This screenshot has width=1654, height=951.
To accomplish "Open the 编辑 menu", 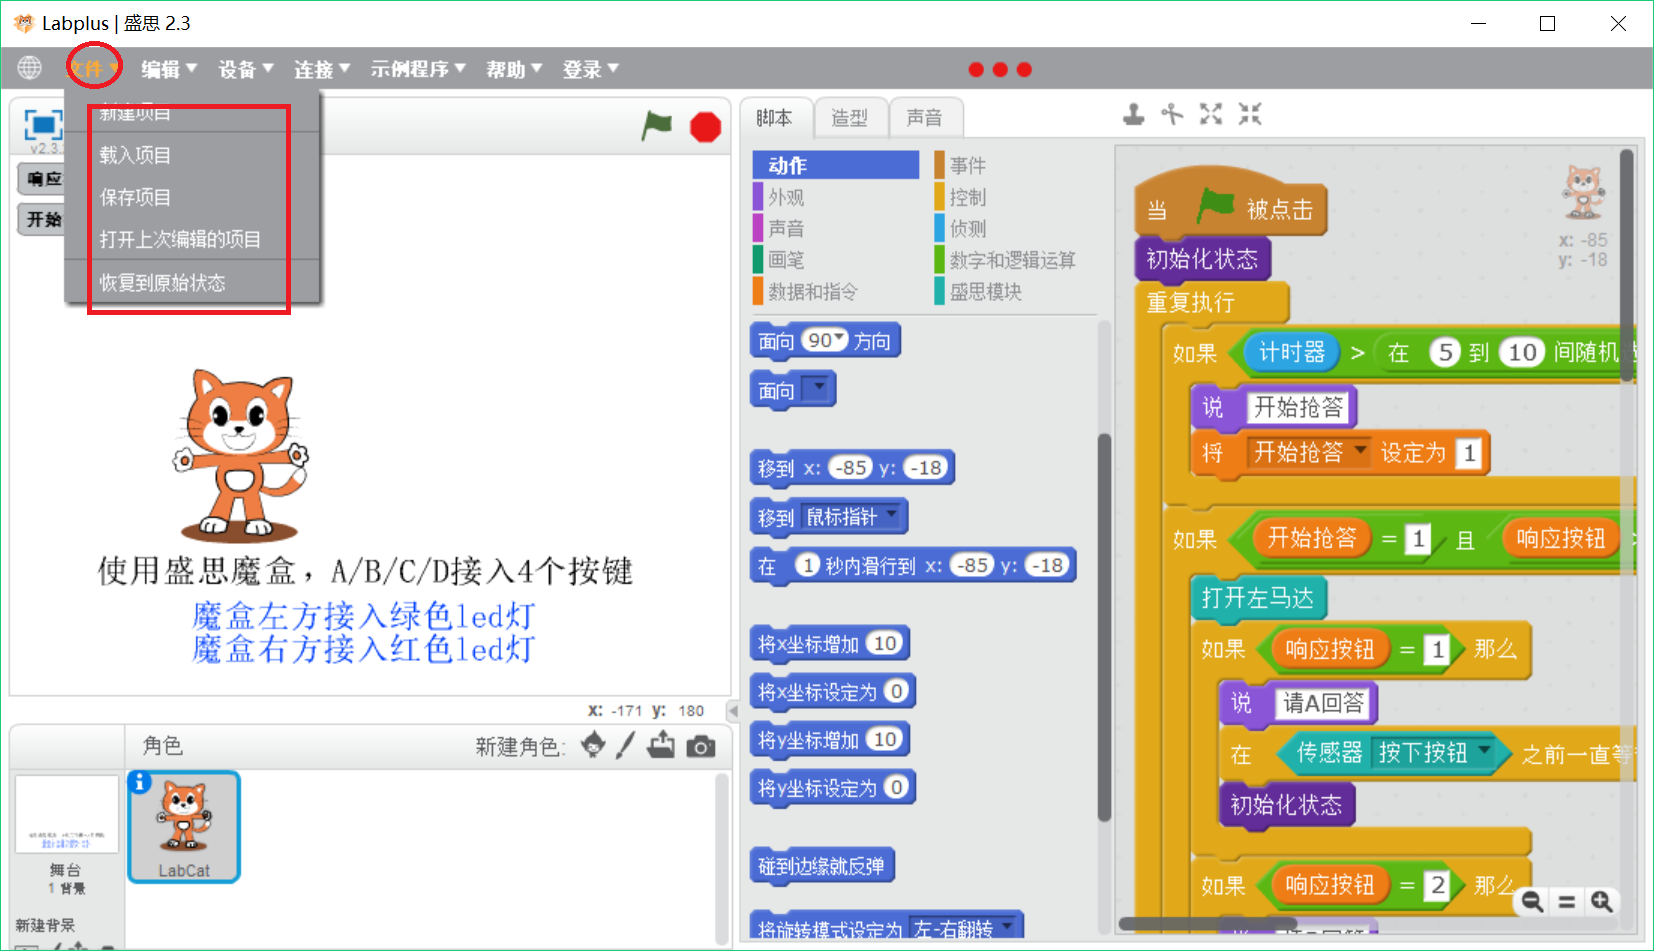I will point(169,69).
